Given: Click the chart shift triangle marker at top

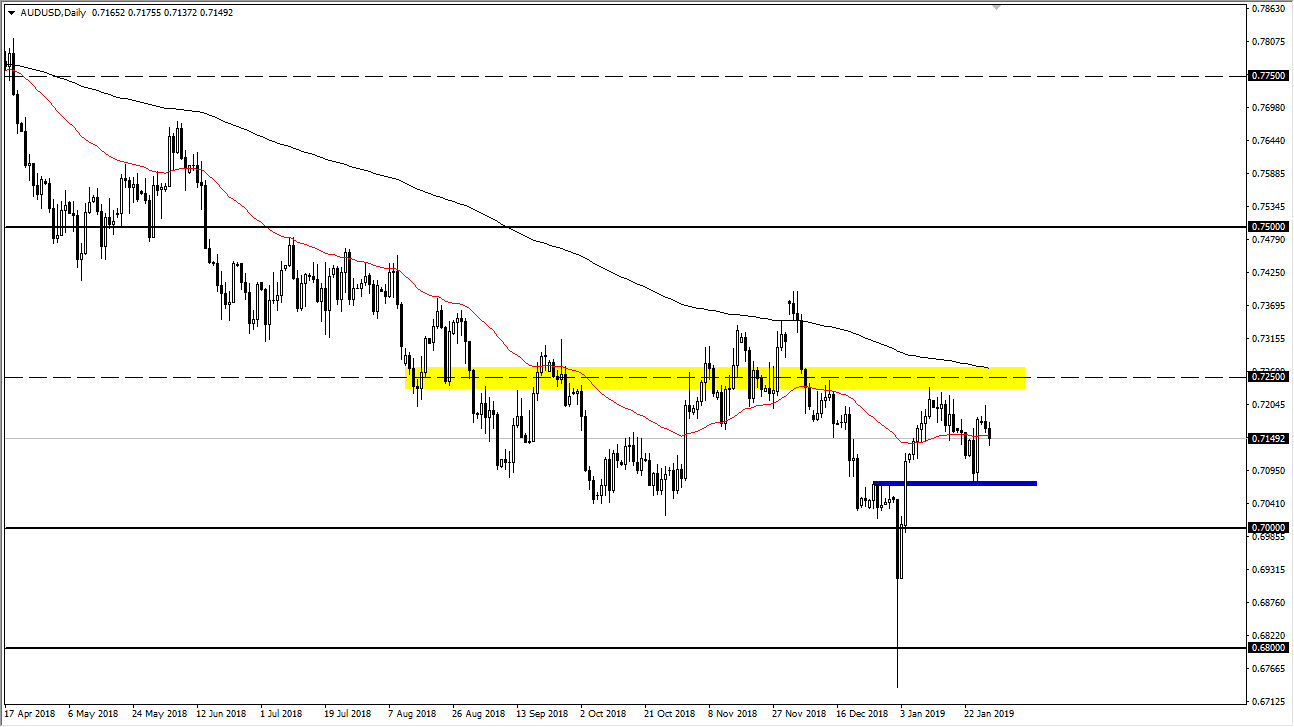Looking at the screenshot, I should [996, 7].
